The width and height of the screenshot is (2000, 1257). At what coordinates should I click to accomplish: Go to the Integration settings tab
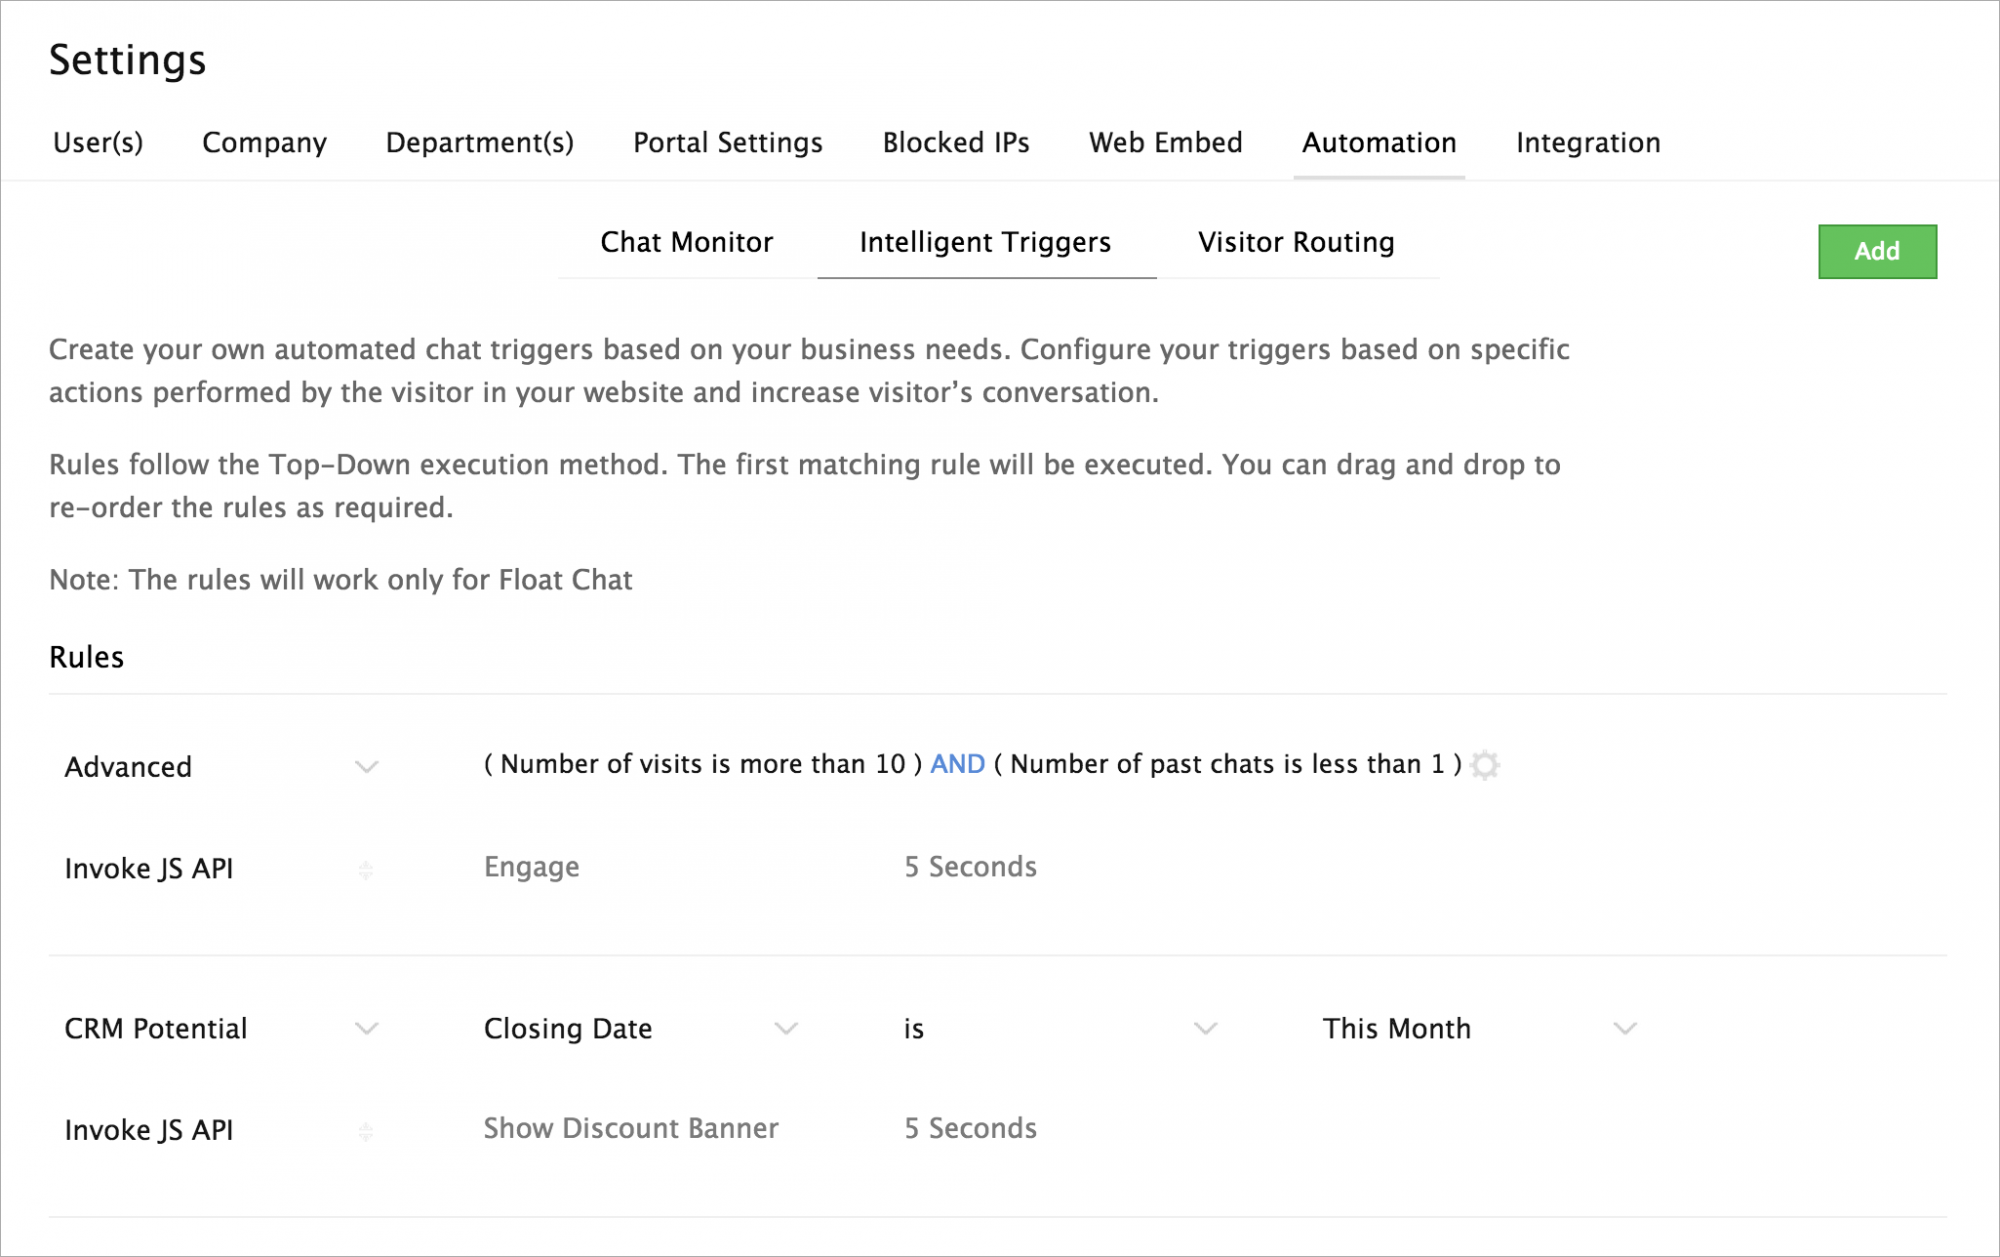[1587, 143]
